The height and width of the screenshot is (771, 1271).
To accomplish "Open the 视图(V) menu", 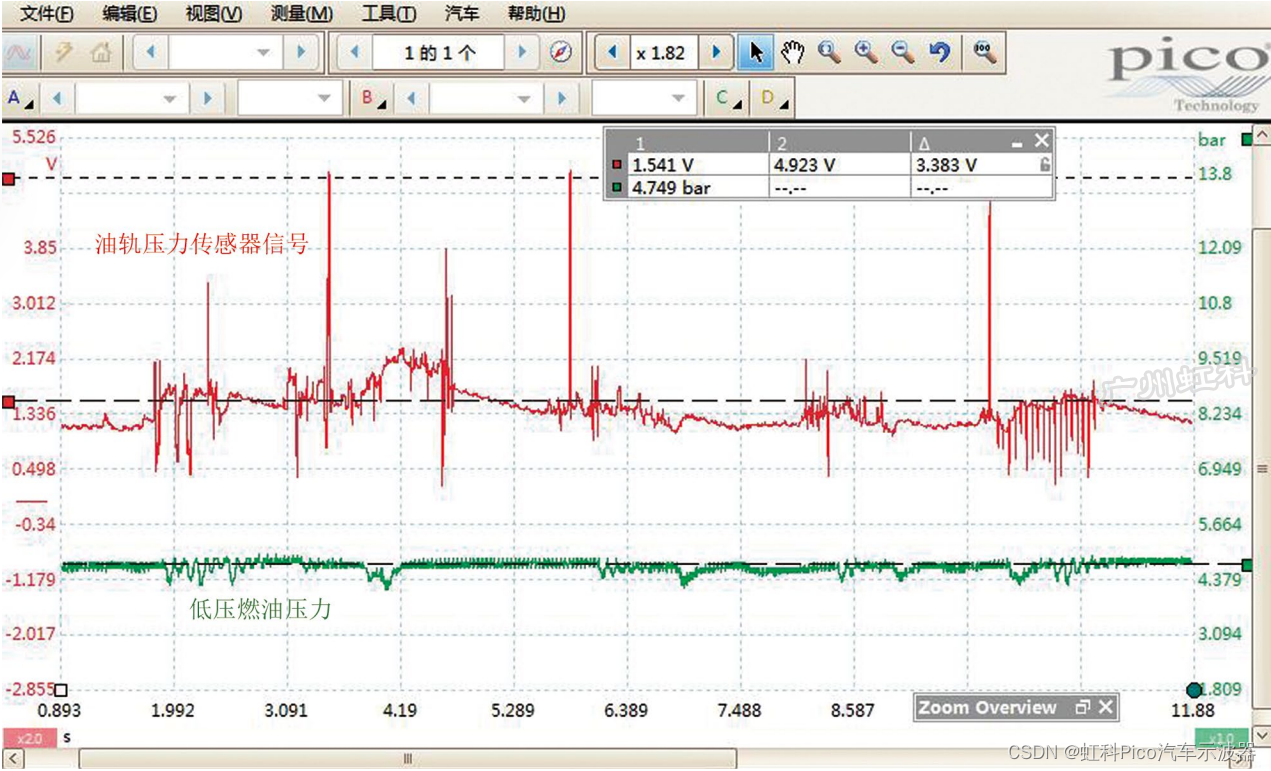I will click(214, 14).
